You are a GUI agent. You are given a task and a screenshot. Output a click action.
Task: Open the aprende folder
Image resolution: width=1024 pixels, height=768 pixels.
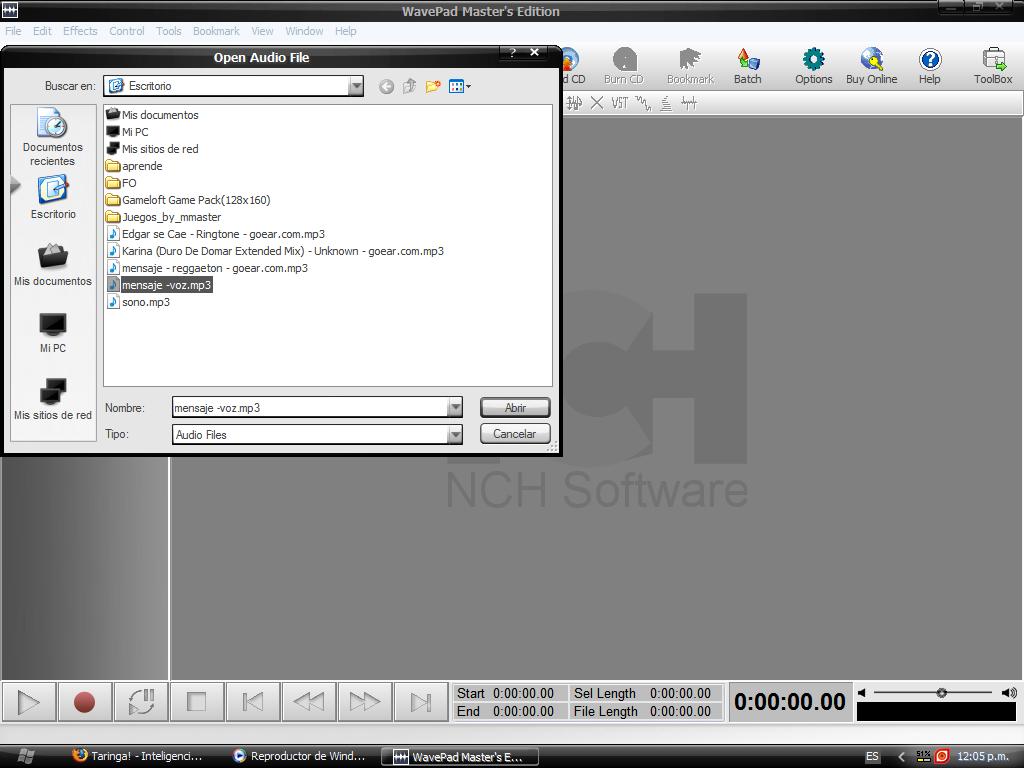[x=135, y=167]
